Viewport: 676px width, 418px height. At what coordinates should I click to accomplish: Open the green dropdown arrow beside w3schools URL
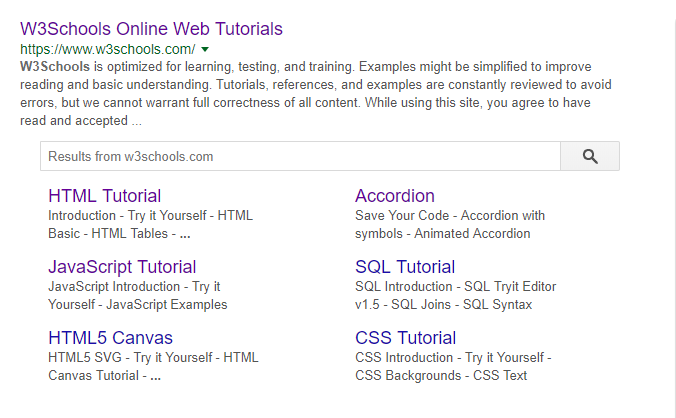(x=205, y=50)
